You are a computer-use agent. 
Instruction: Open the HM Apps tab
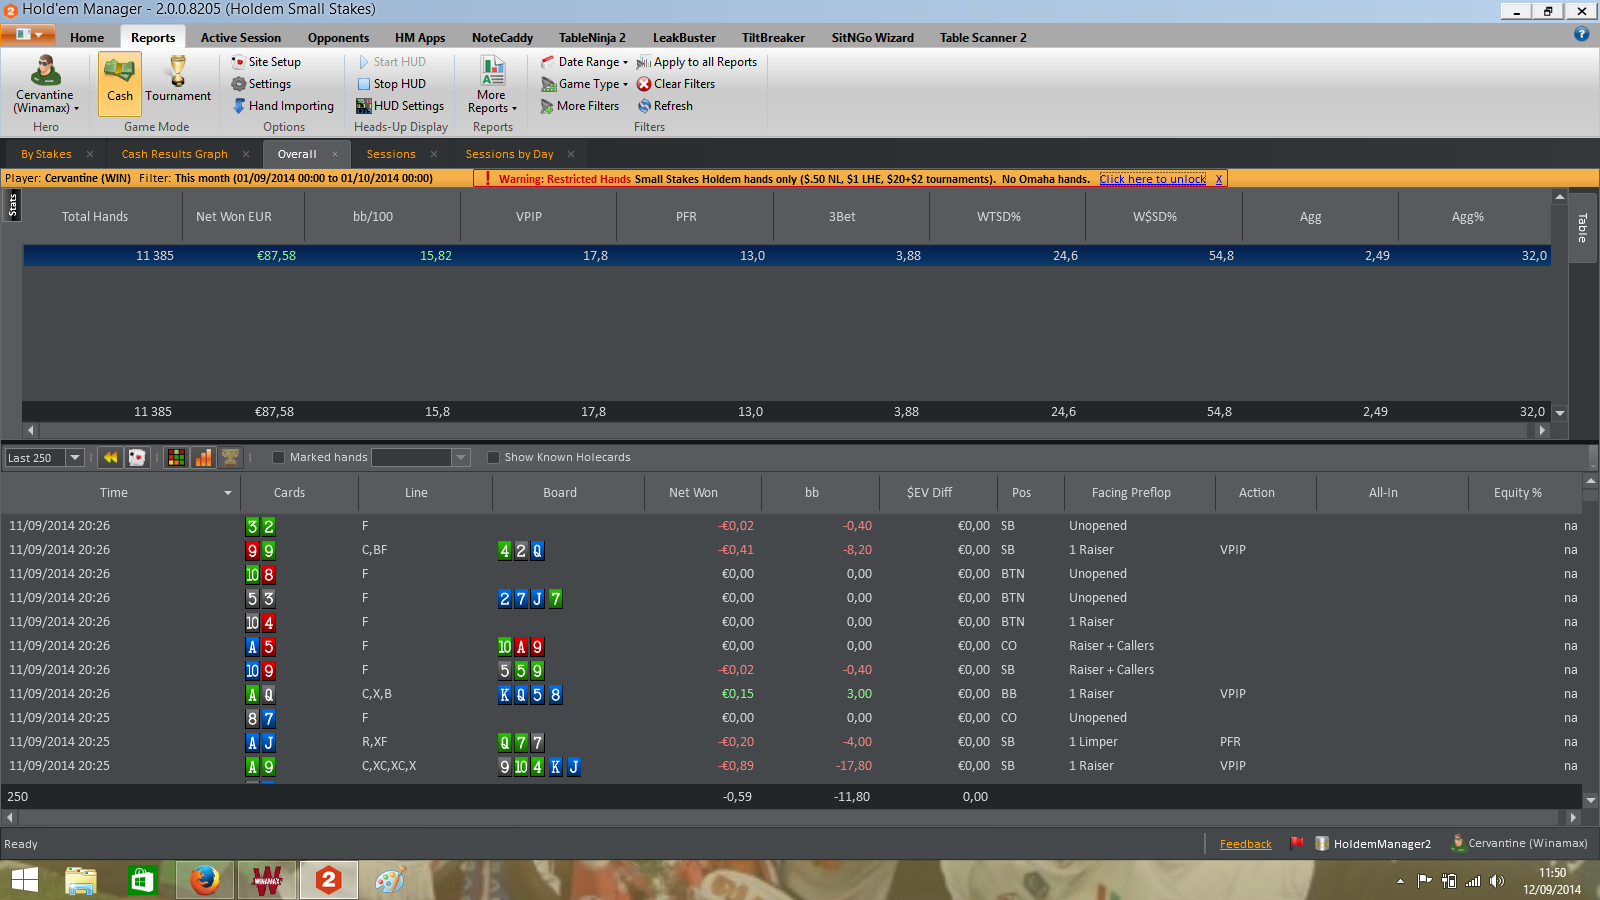420,38
